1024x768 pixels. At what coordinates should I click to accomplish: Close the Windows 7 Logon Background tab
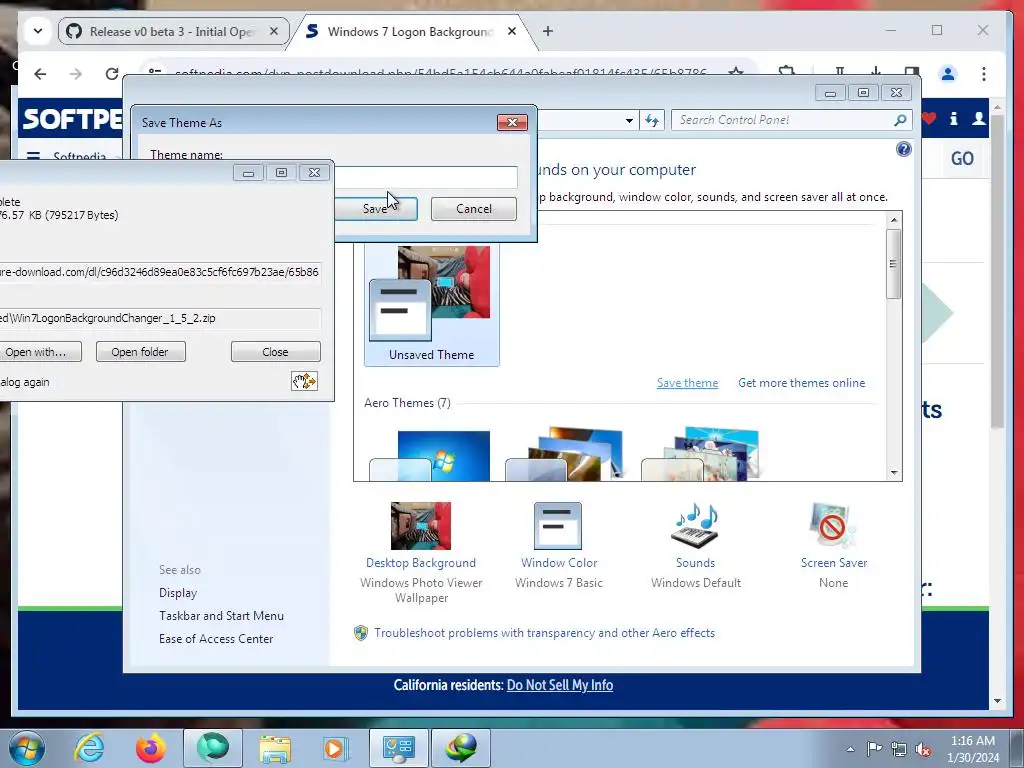[x=512, y=31]
